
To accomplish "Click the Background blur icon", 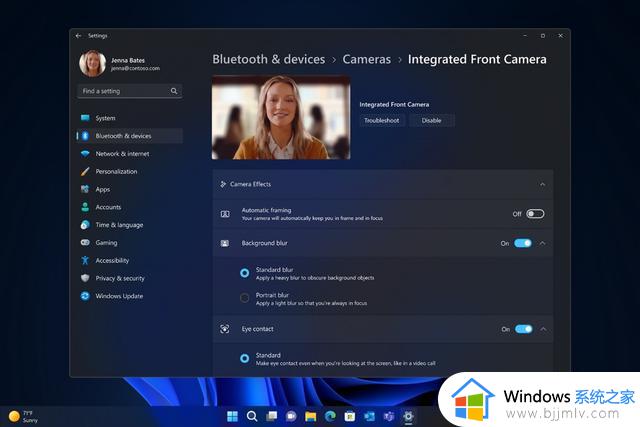I will 225,243.
